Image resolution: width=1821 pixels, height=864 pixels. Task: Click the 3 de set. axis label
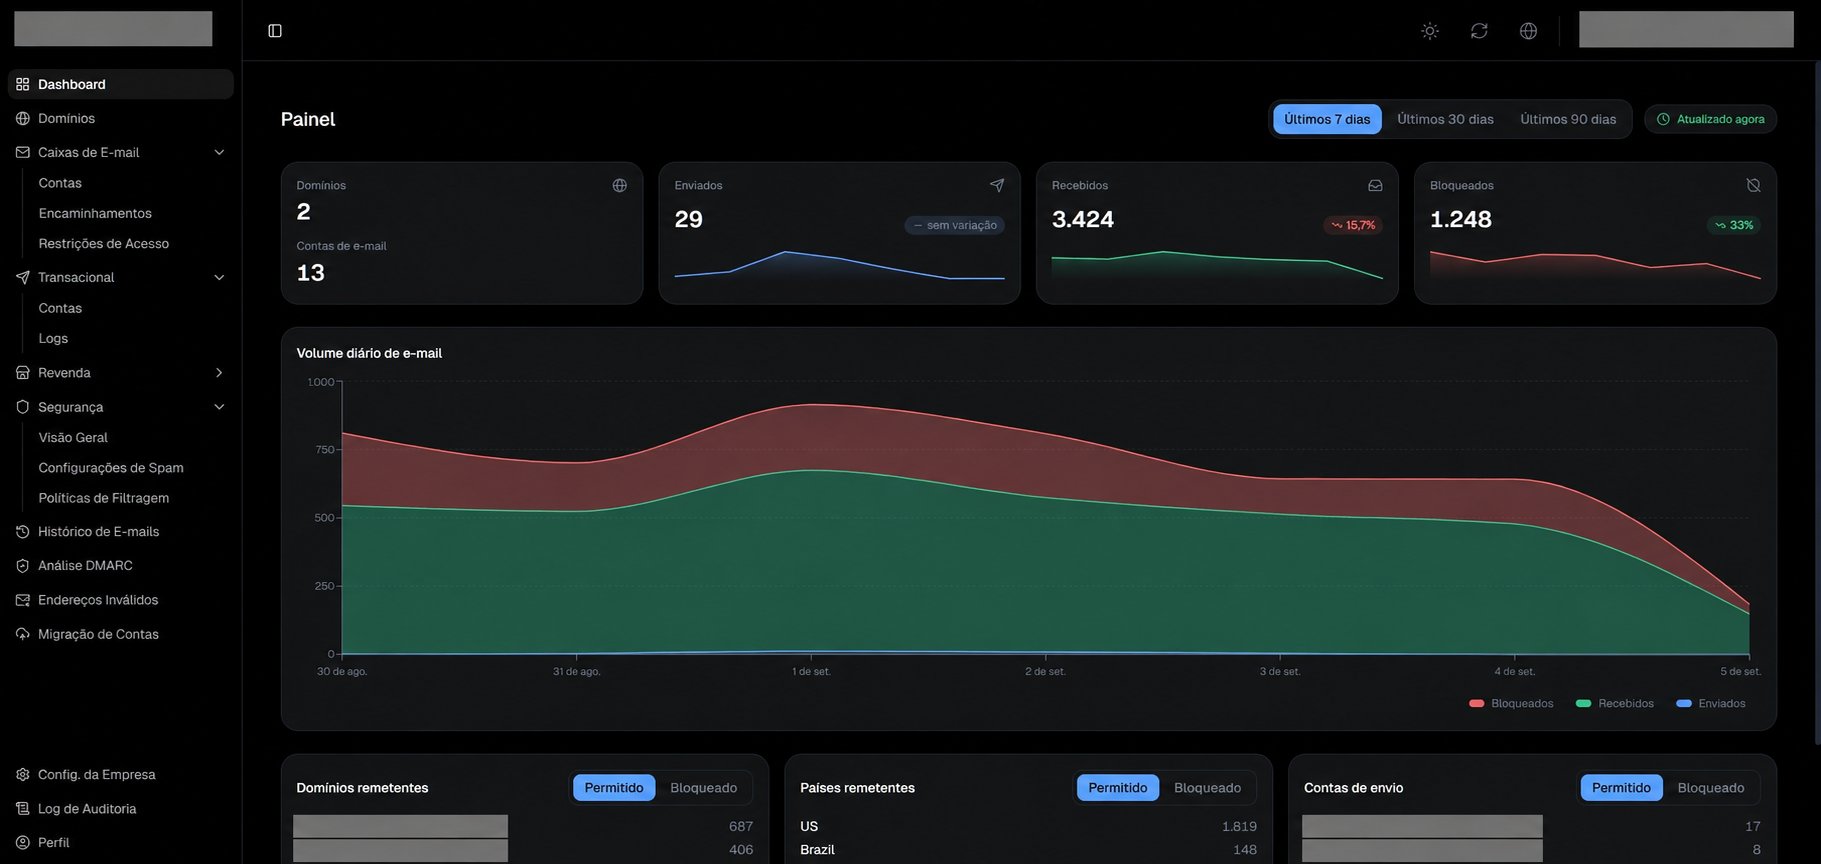[x=1280, y=671]
